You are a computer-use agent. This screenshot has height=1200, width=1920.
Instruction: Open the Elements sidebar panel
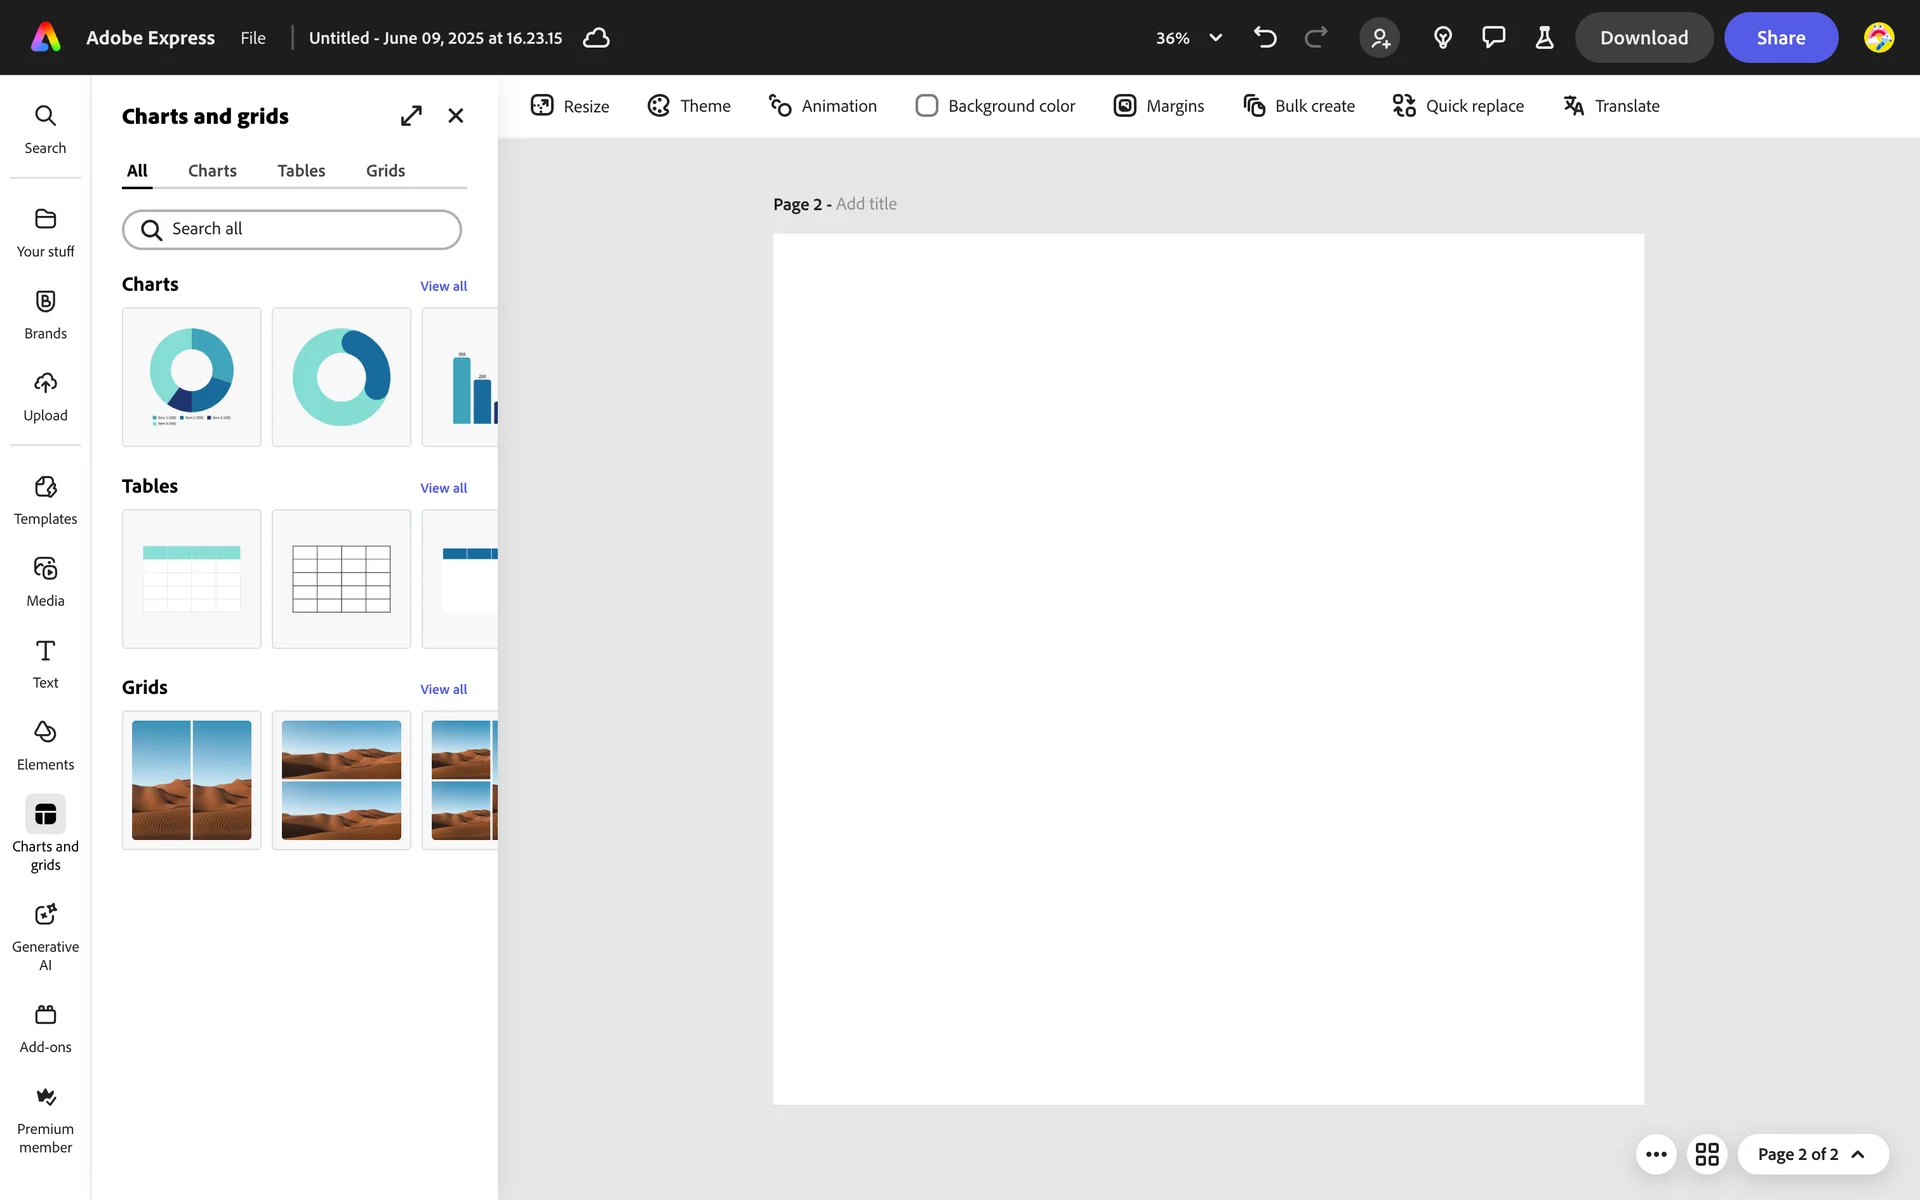point(45,745)
